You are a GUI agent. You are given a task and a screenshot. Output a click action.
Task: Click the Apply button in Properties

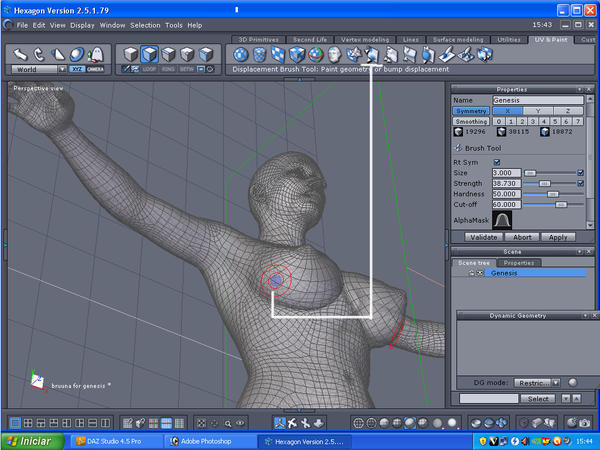click(558, 237)
